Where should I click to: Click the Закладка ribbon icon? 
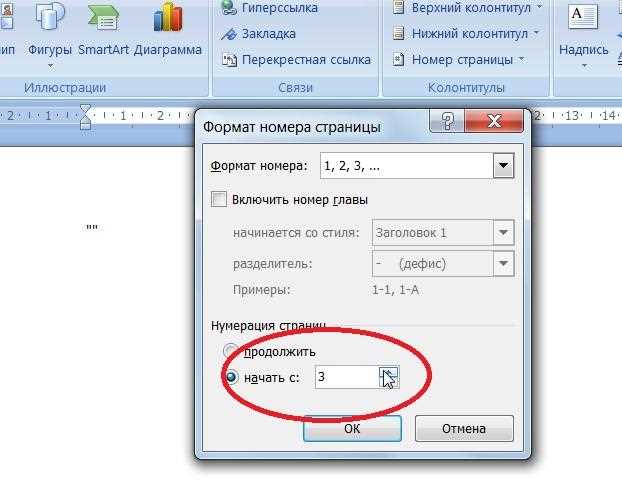pyautogui.click(x=229, y=35)
